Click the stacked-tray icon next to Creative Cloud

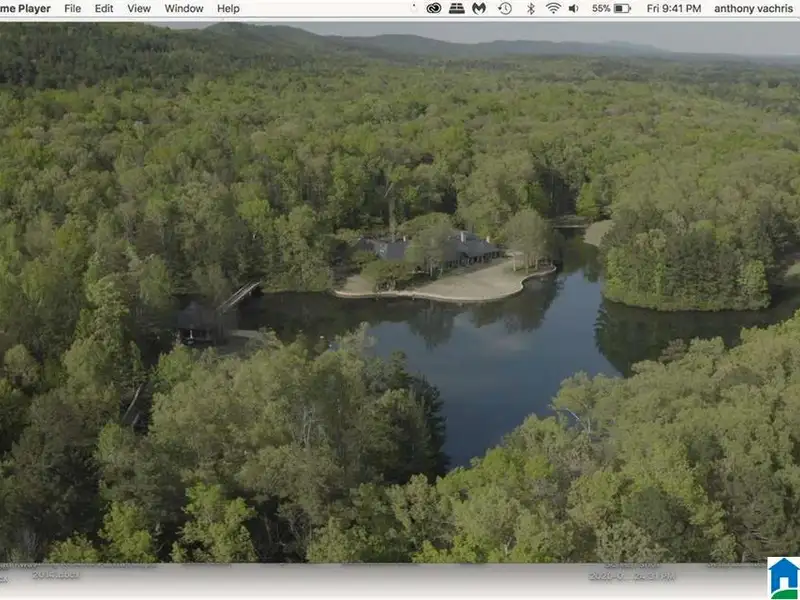pos(456,8)
